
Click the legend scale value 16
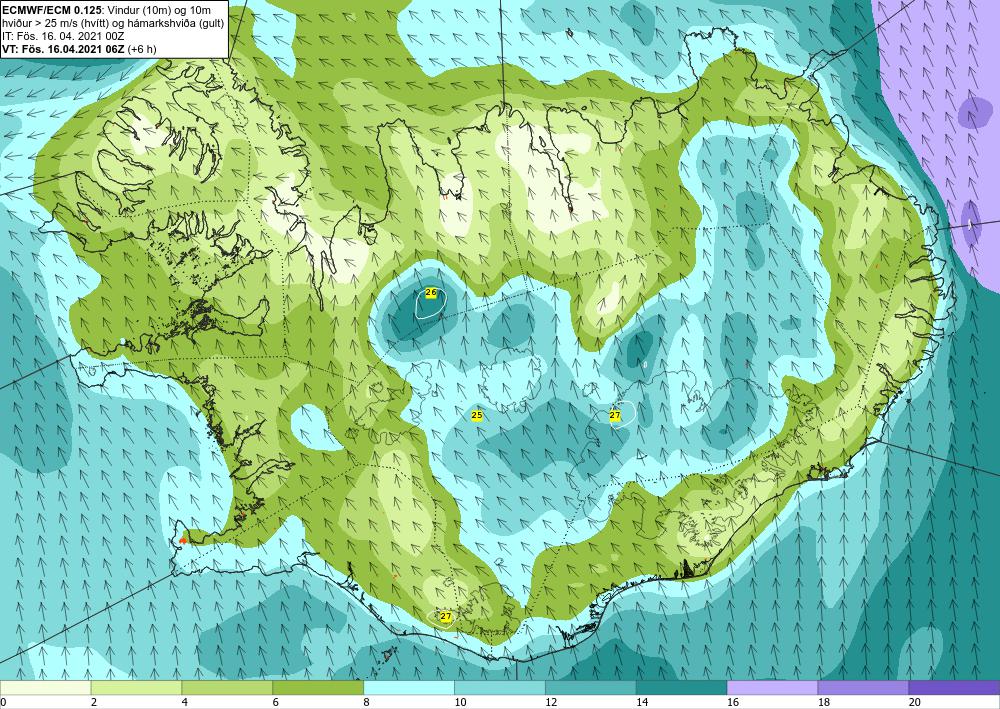tap(733, 703)
